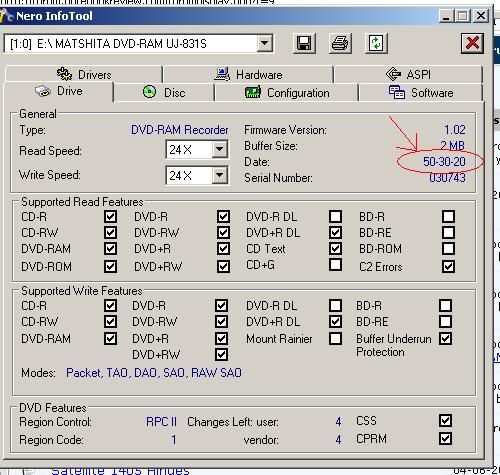Switch to the Drivers tab
The image size is (500, 475).
pyautogui.click(x=84, y=74)
